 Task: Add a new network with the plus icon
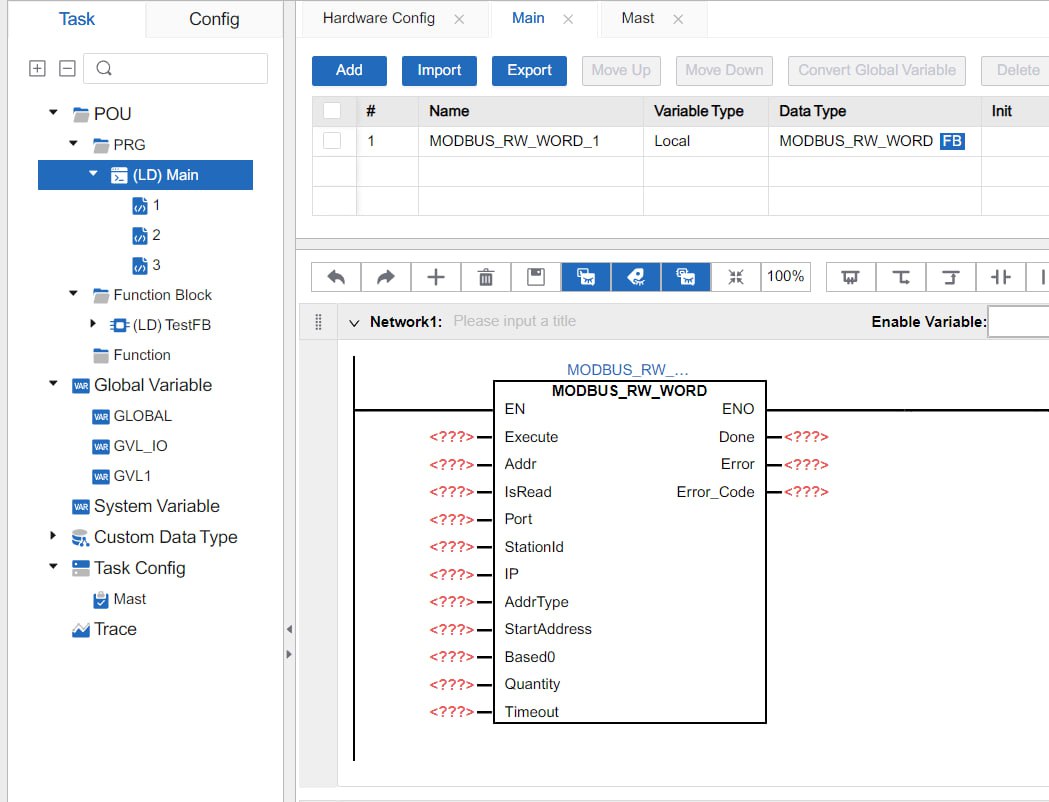coord(436,277)
